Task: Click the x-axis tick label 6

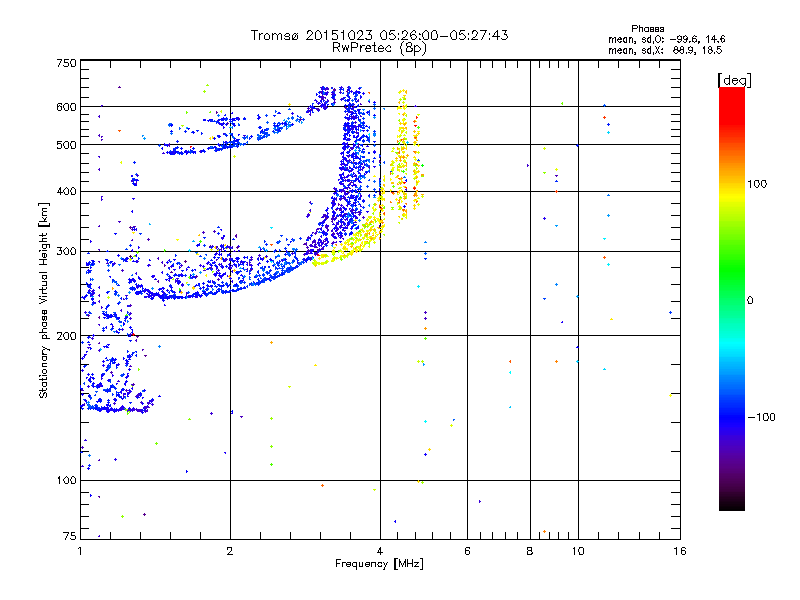Action: [x=467, y=551]
